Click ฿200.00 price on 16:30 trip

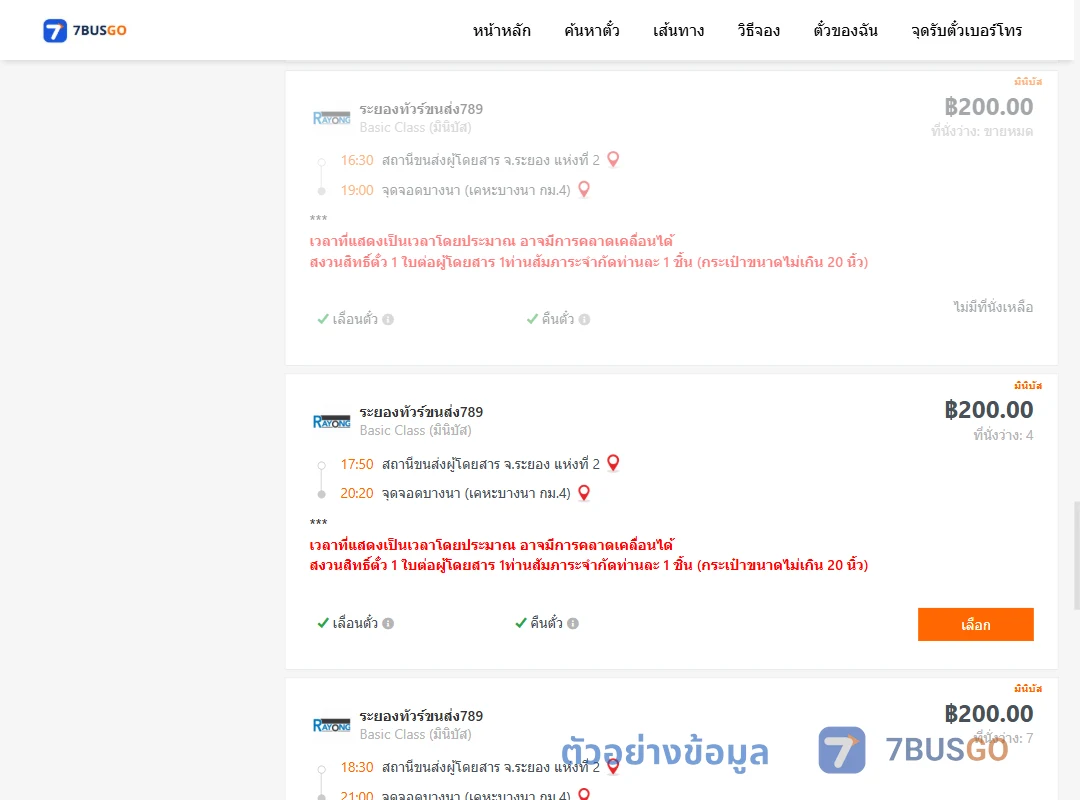click(989, 107)
